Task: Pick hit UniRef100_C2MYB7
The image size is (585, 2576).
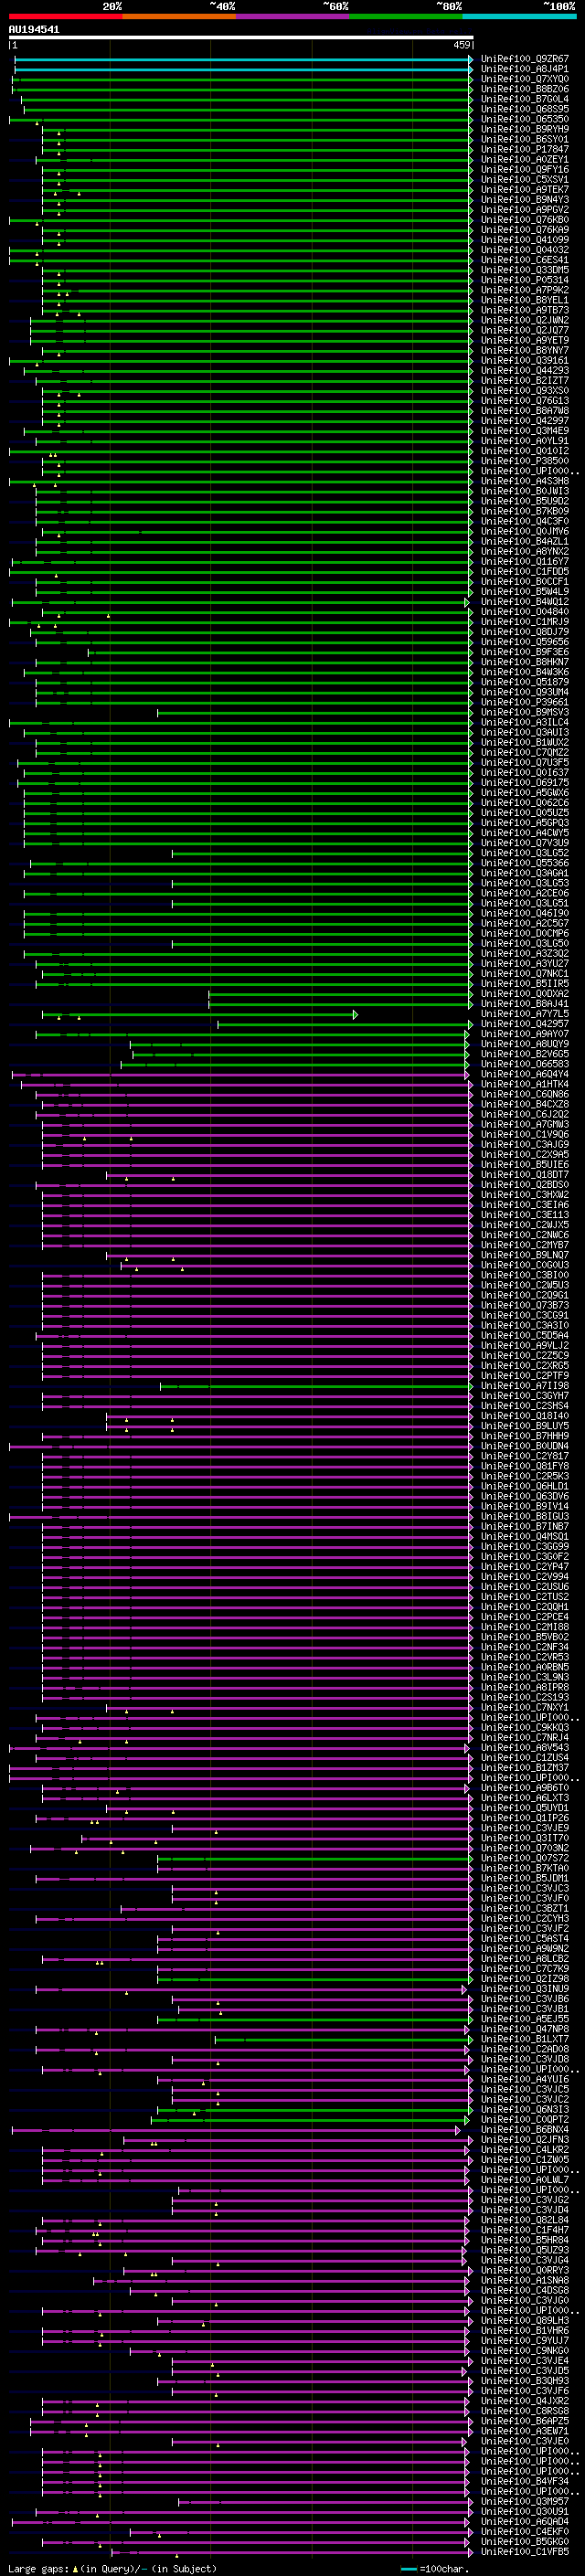Action: [x=524, y=1245]
